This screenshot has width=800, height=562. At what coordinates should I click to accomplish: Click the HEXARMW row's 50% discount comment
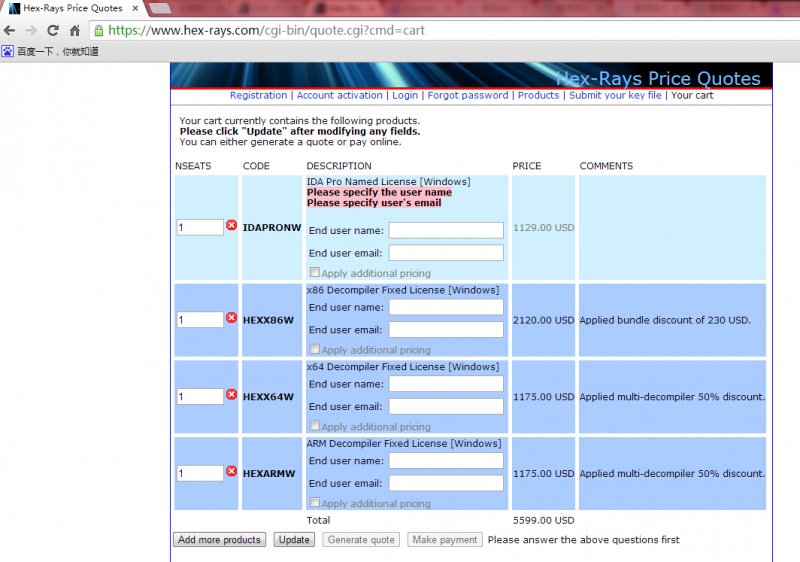[x=672, y=473]
